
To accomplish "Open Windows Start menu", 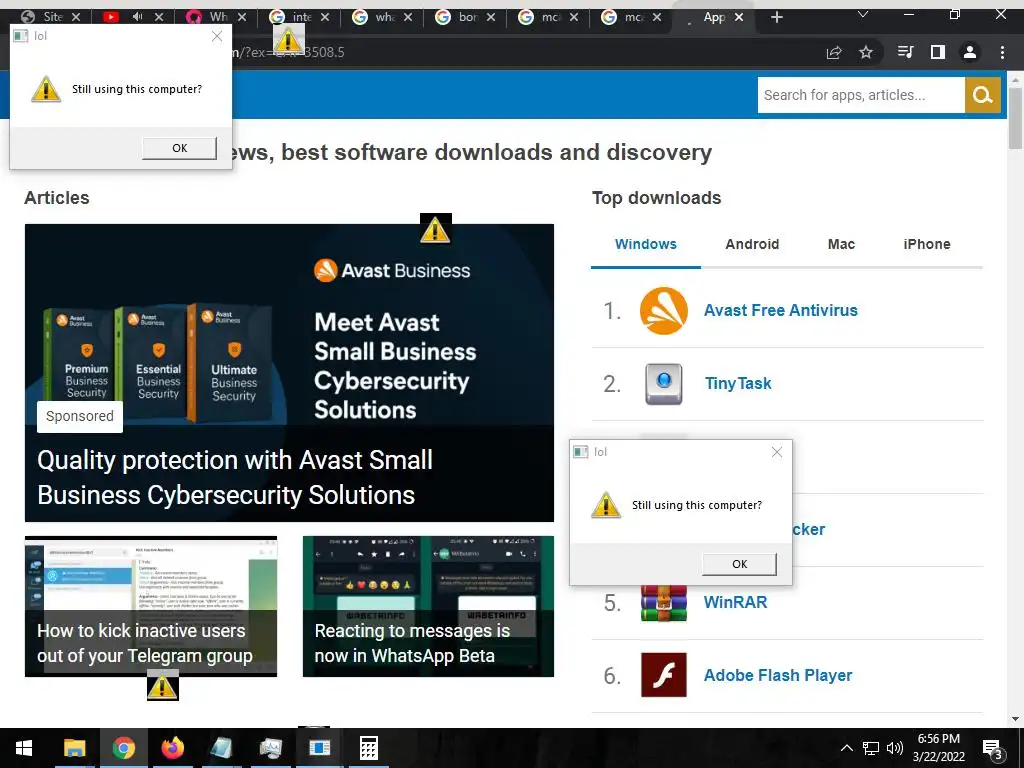I will coord(24,748).
